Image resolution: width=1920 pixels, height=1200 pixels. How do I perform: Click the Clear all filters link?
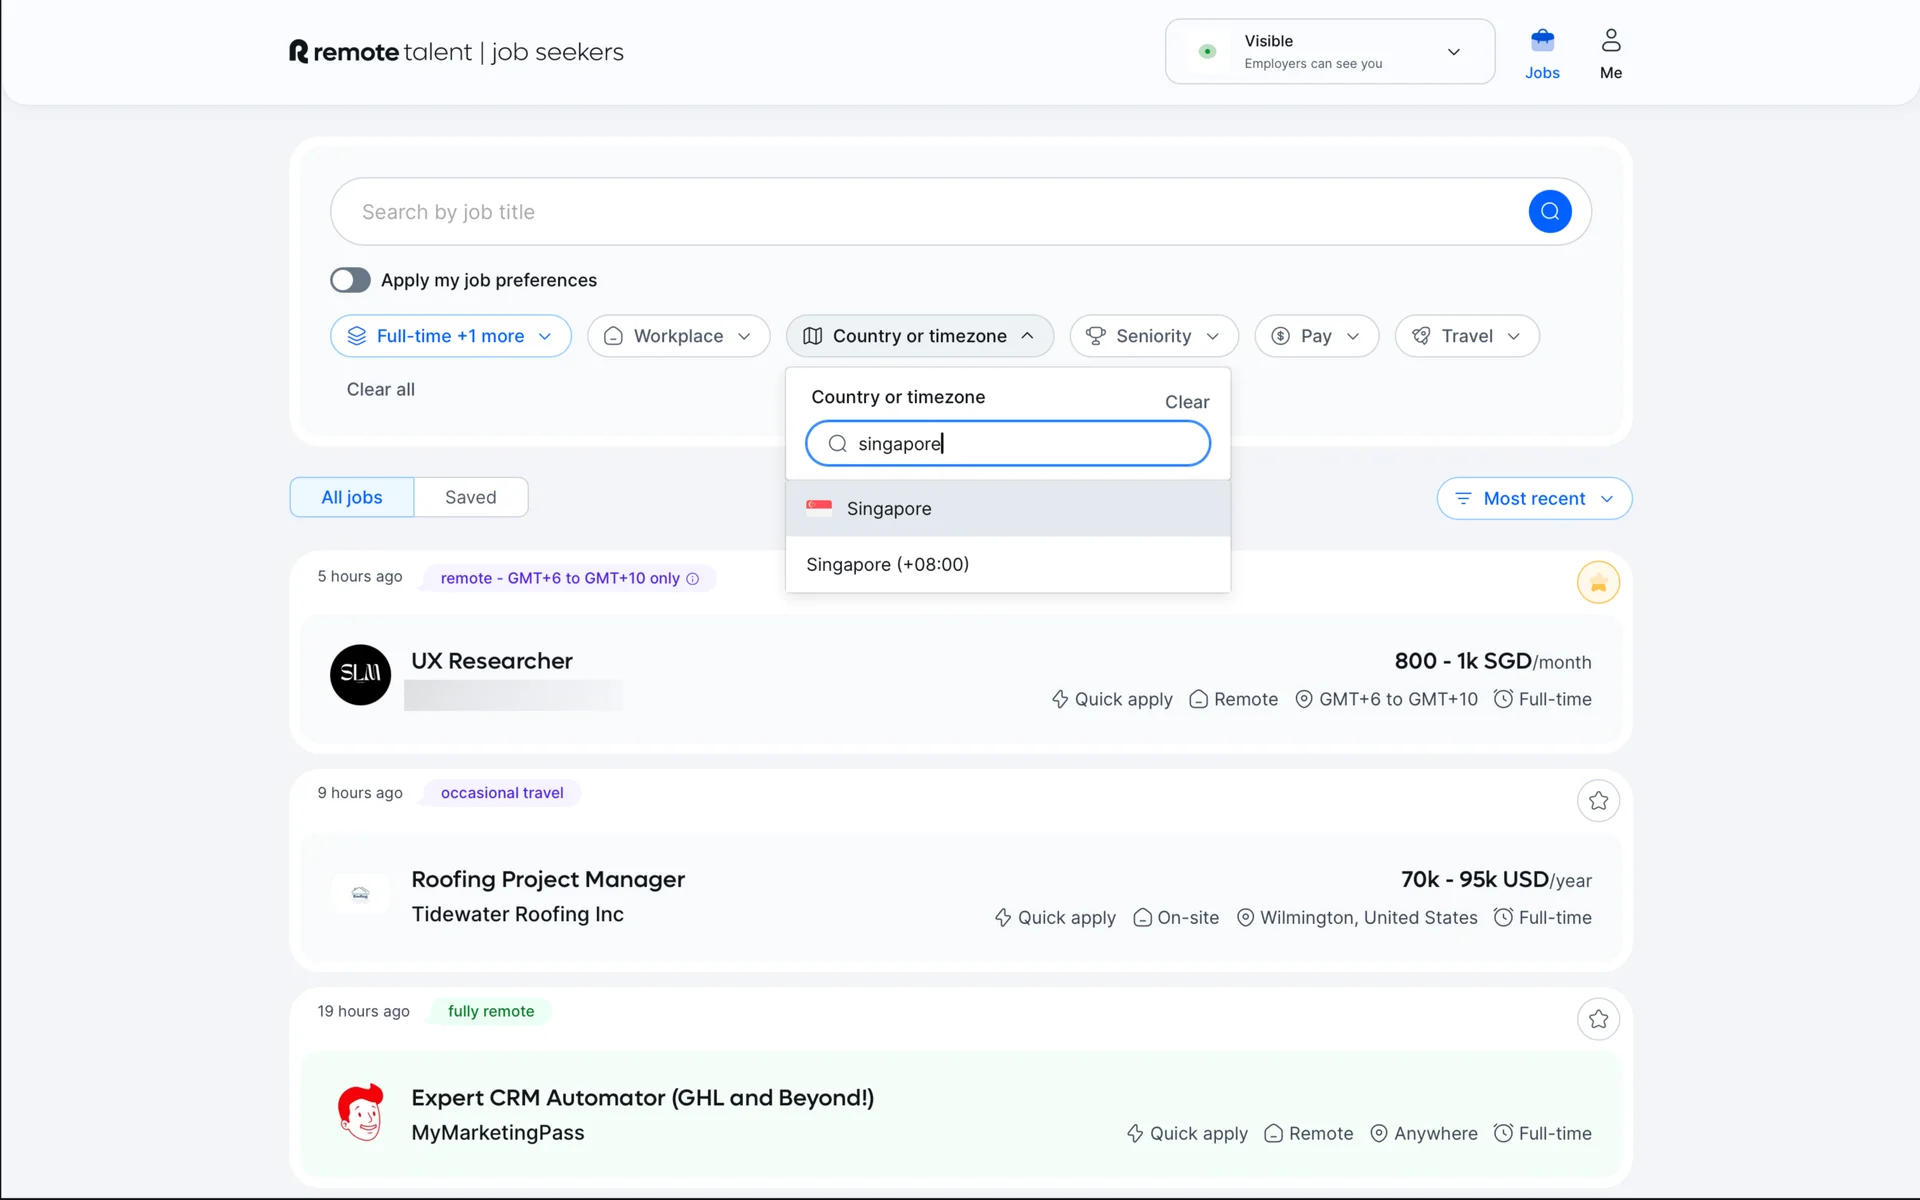(x=380, y=390)
